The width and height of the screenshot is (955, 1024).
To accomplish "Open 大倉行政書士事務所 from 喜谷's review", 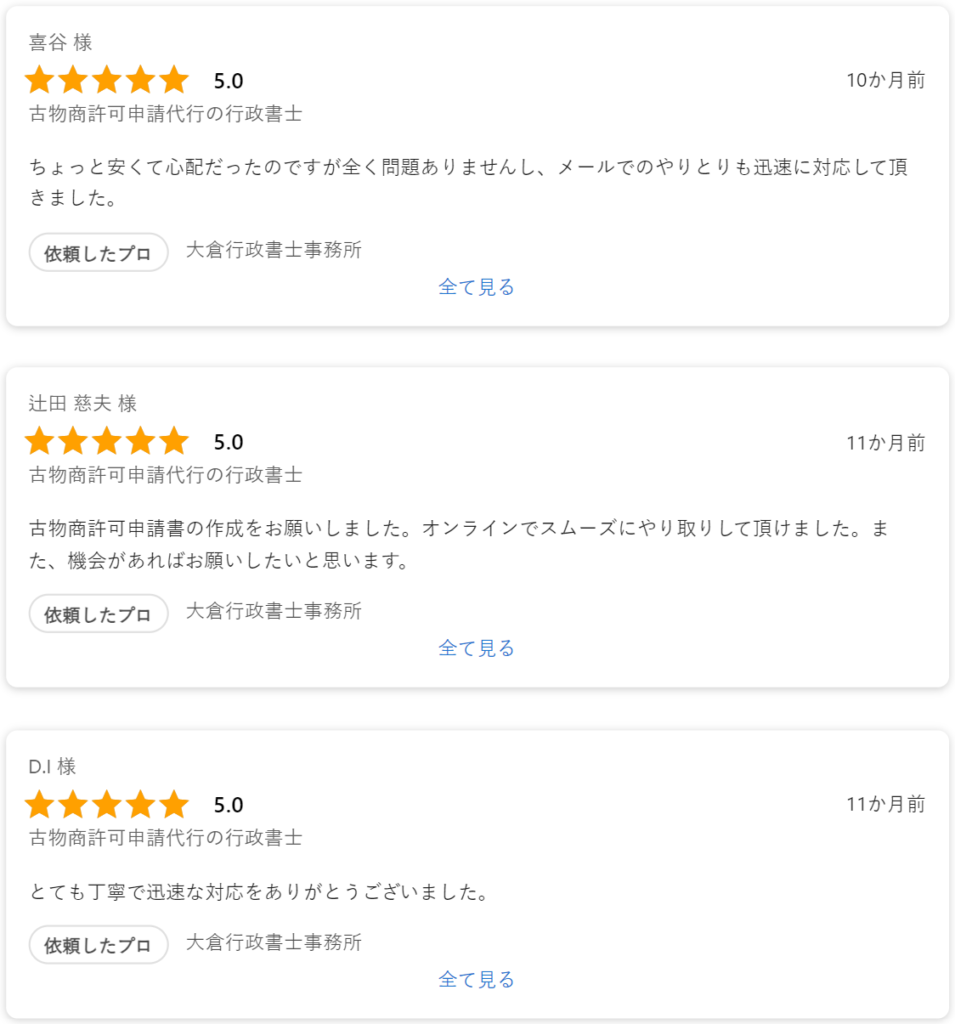I will point(274,250).
